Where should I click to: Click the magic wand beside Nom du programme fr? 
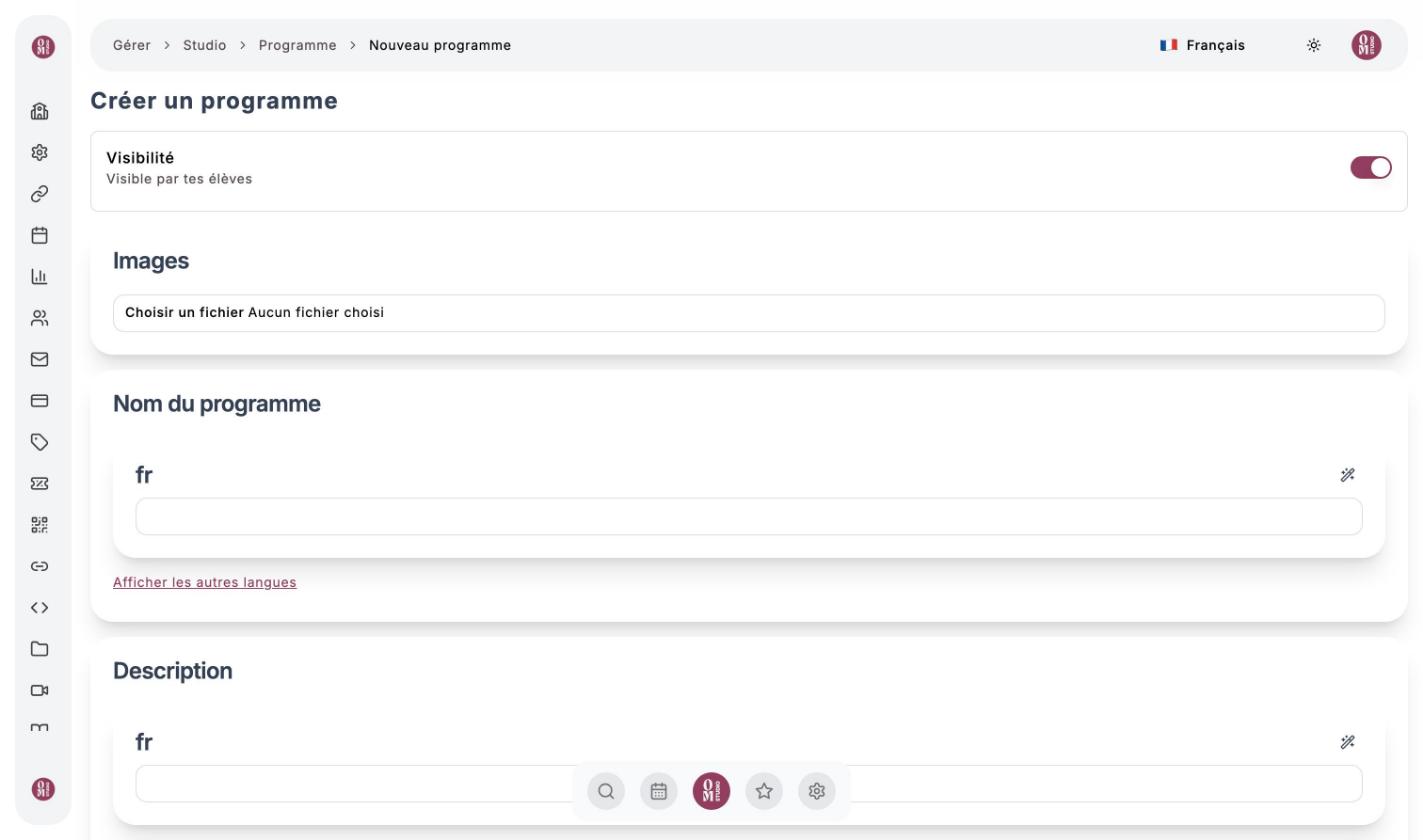click(1347, 475)
